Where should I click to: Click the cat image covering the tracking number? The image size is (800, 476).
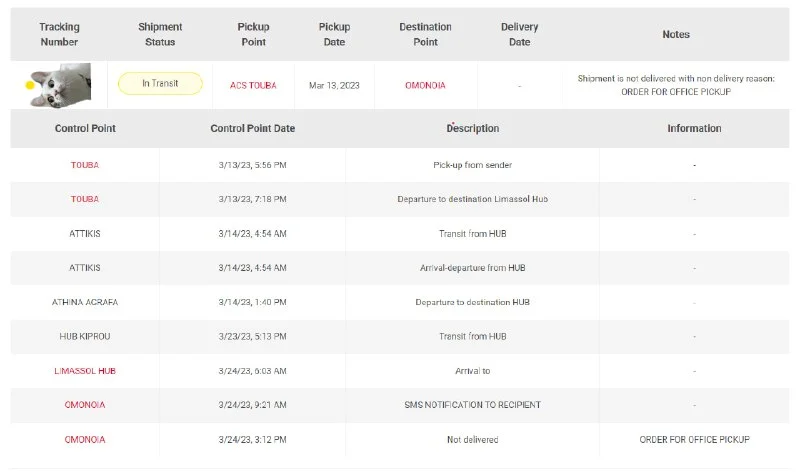click(62, 85)
